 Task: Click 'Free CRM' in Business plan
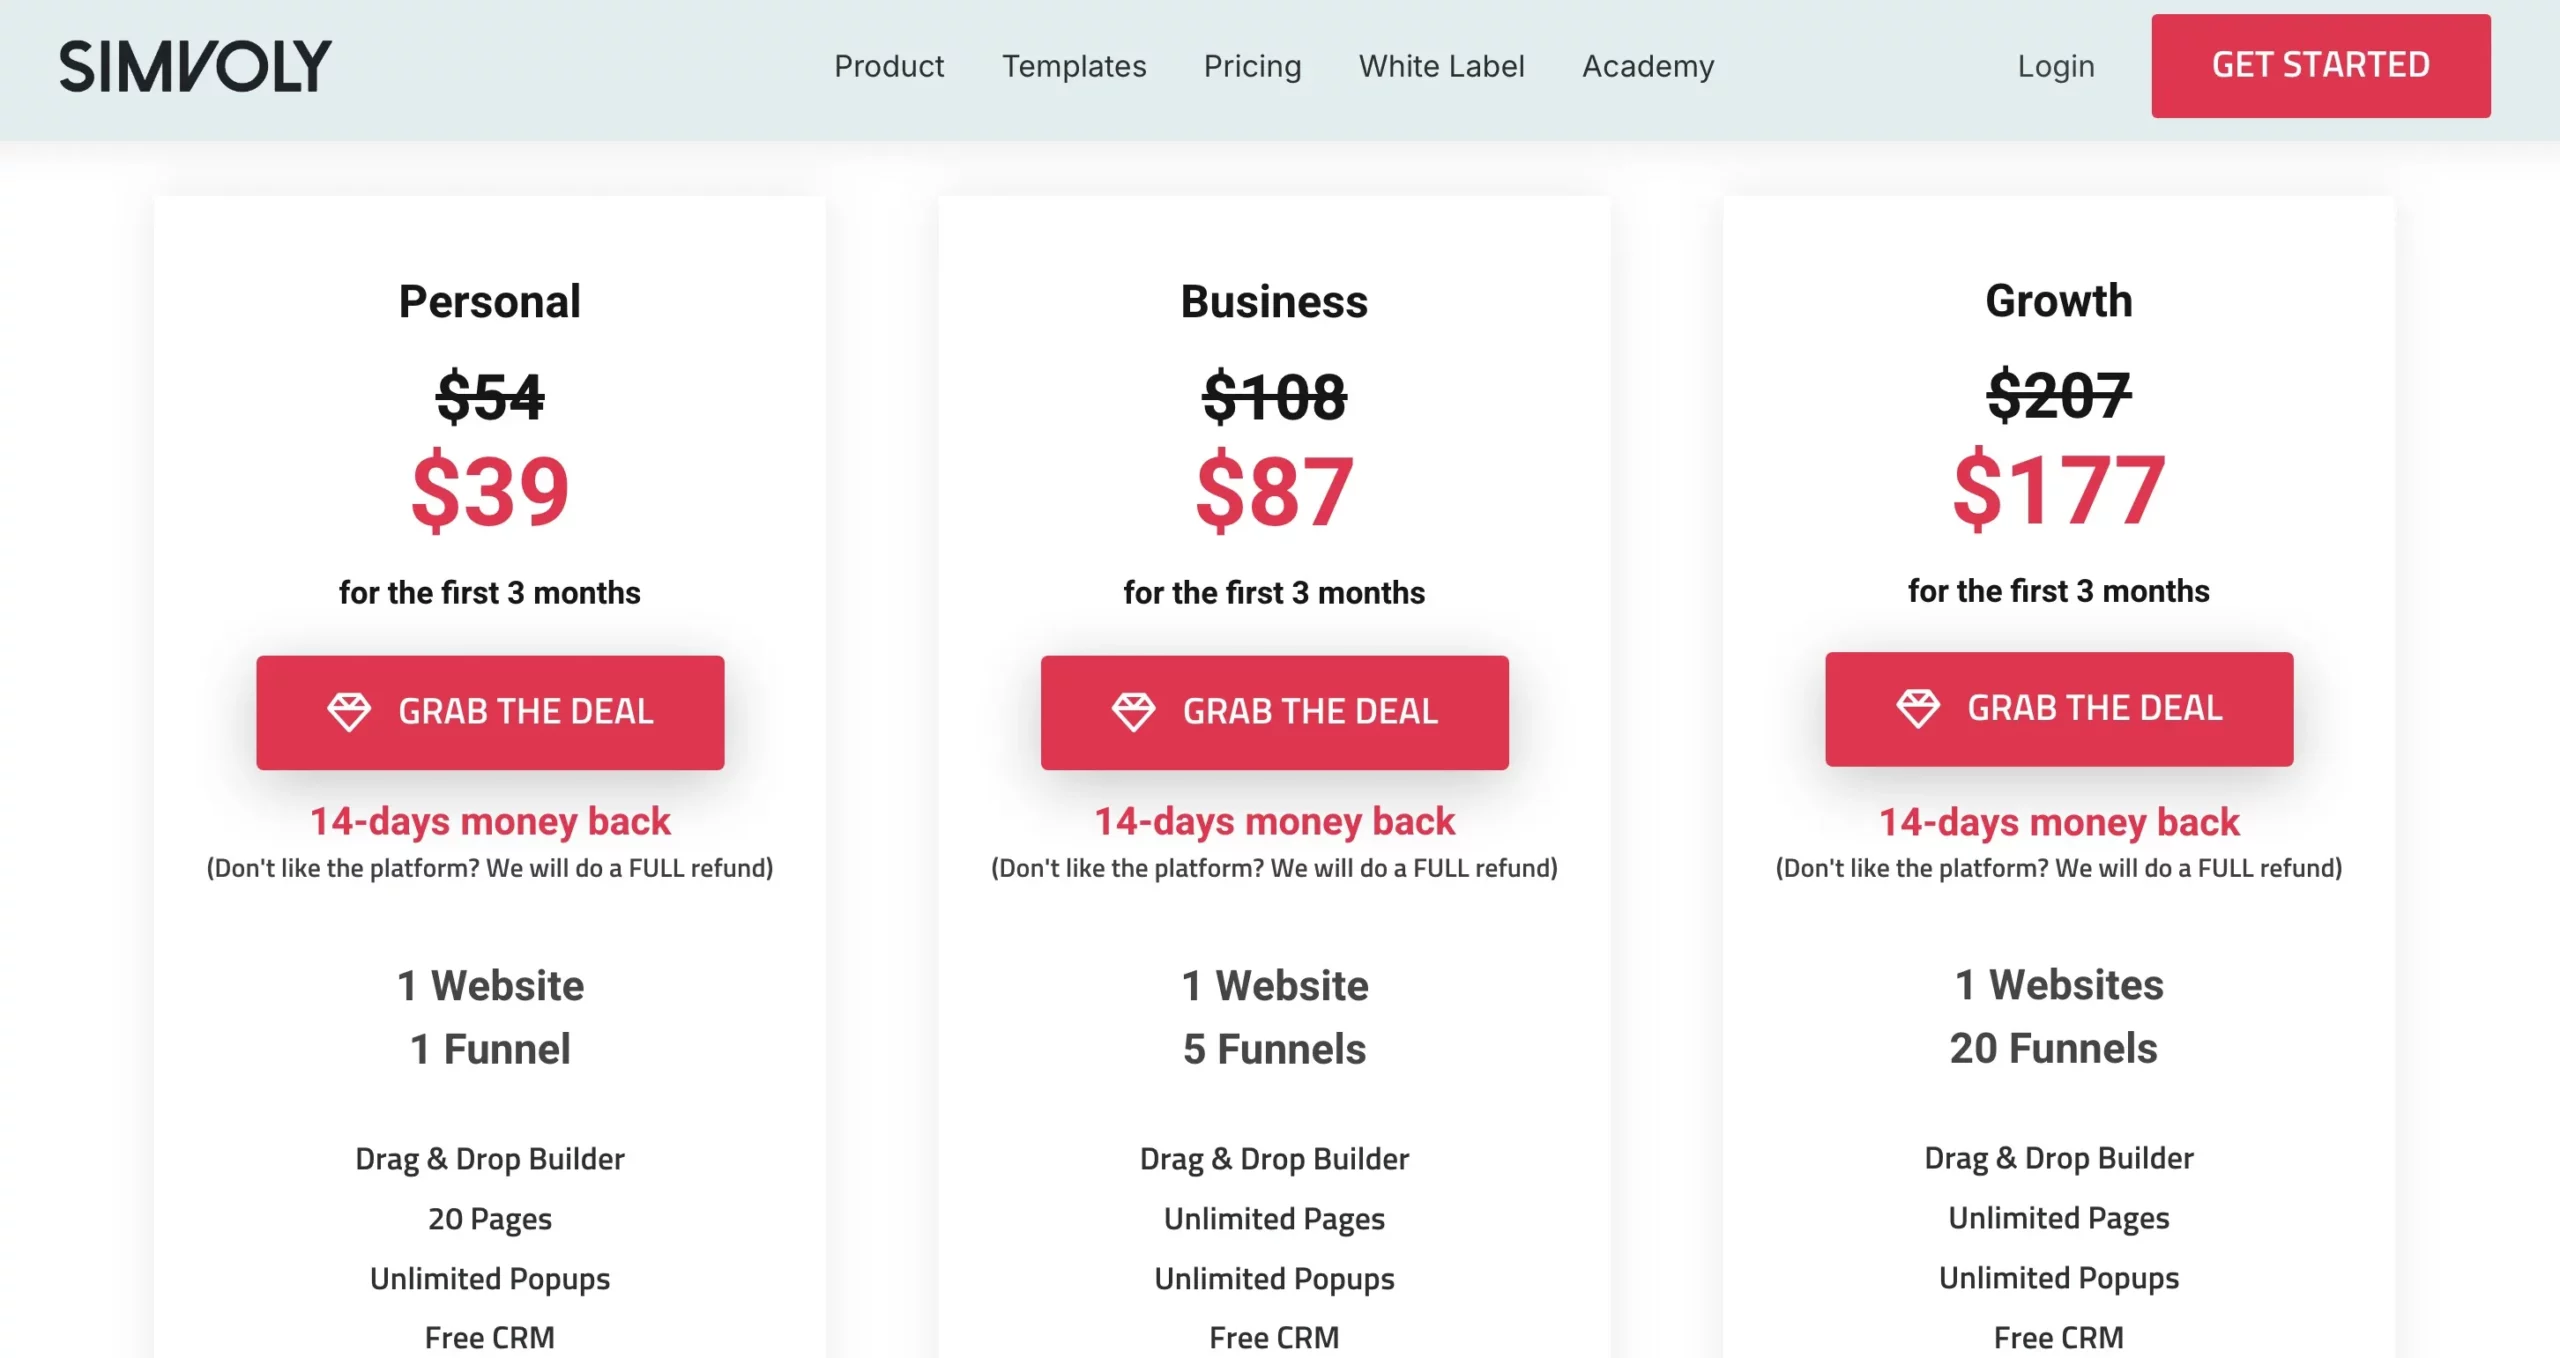click(1274, 1338)
